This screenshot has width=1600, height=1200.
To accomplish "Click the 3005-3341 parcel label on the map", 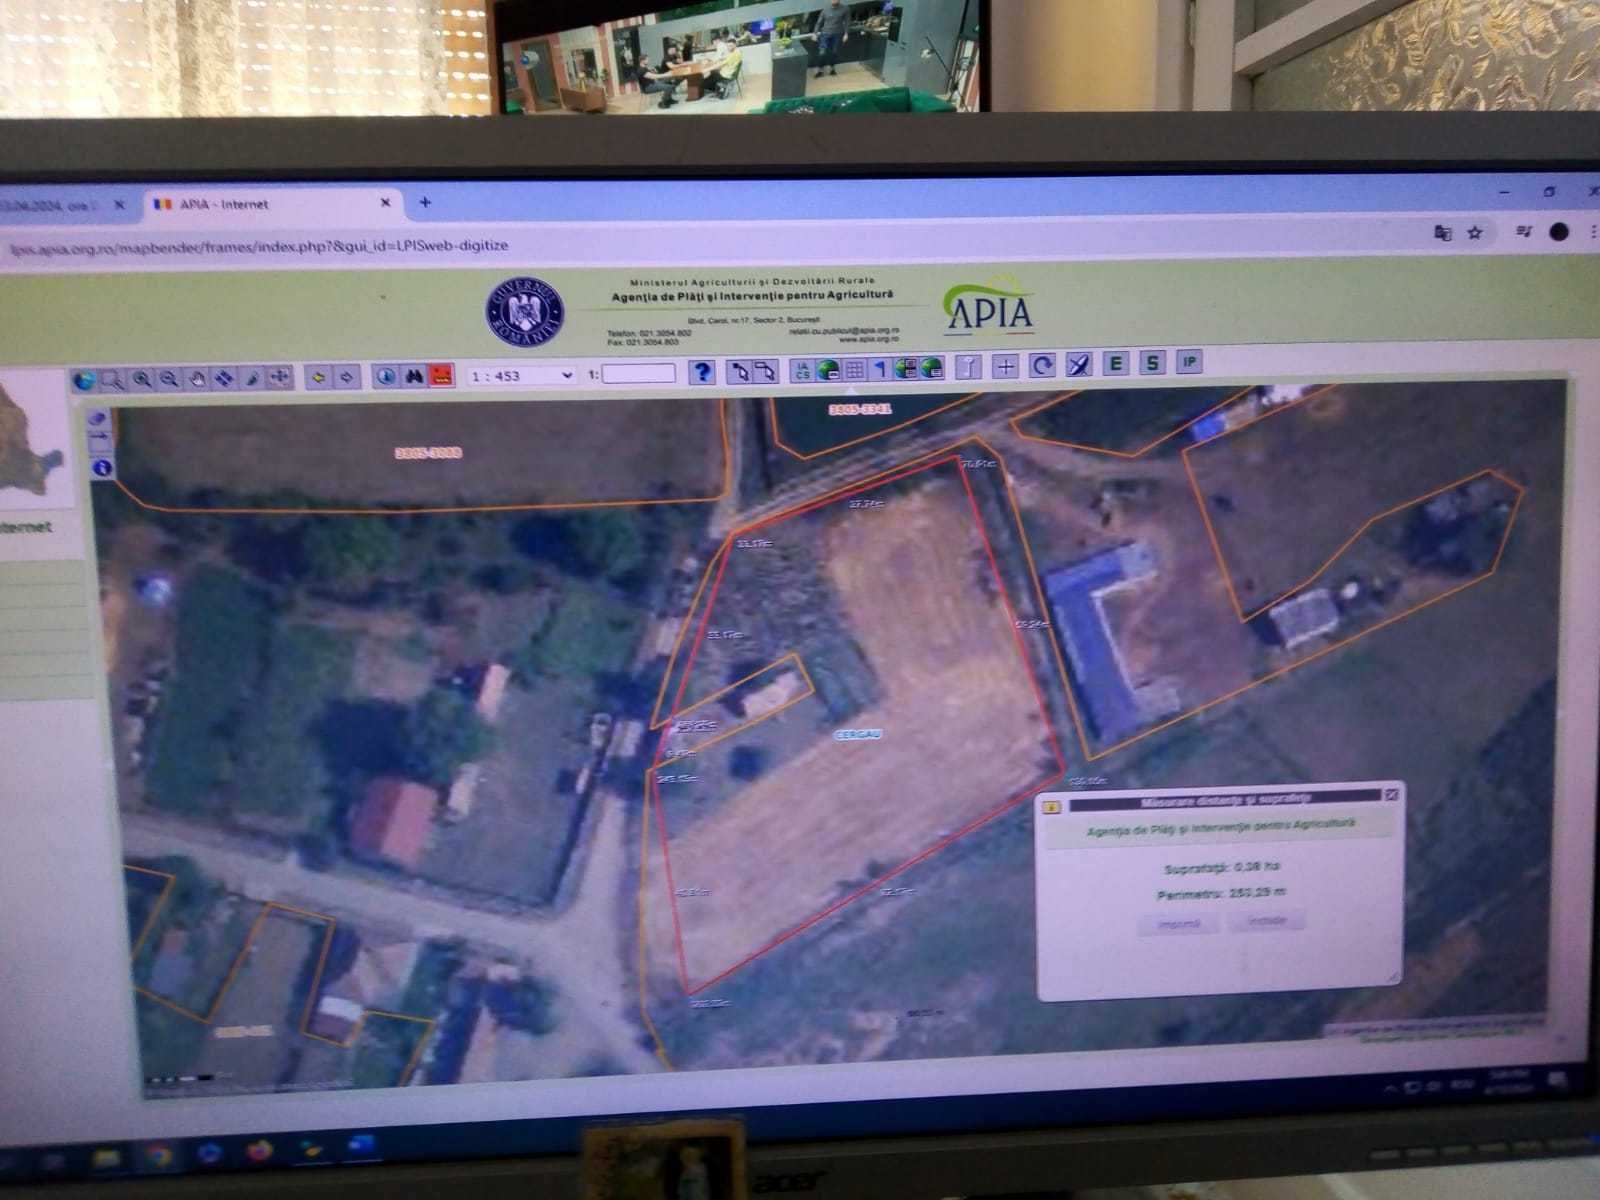I will 859,409.
